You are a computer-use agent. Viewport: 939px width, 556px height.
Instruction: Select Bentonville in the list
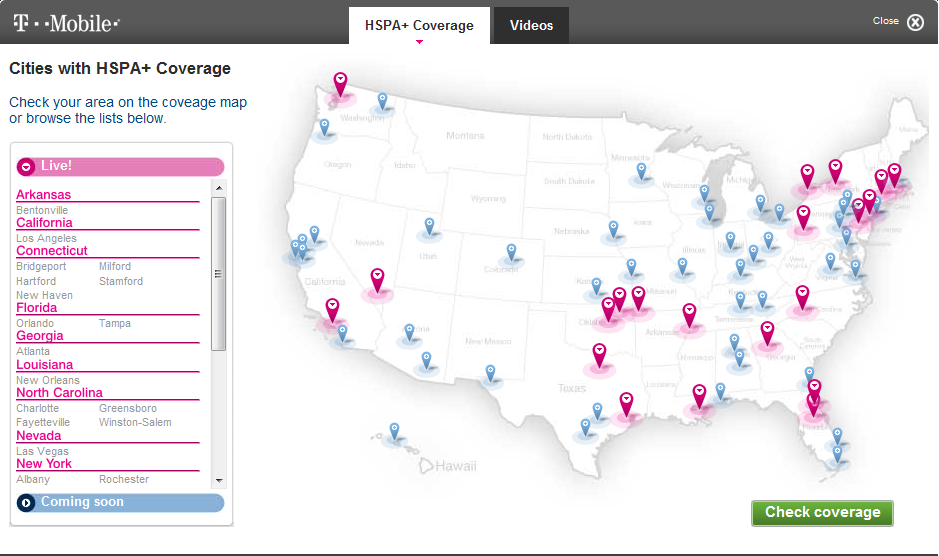tap(42, 210)
